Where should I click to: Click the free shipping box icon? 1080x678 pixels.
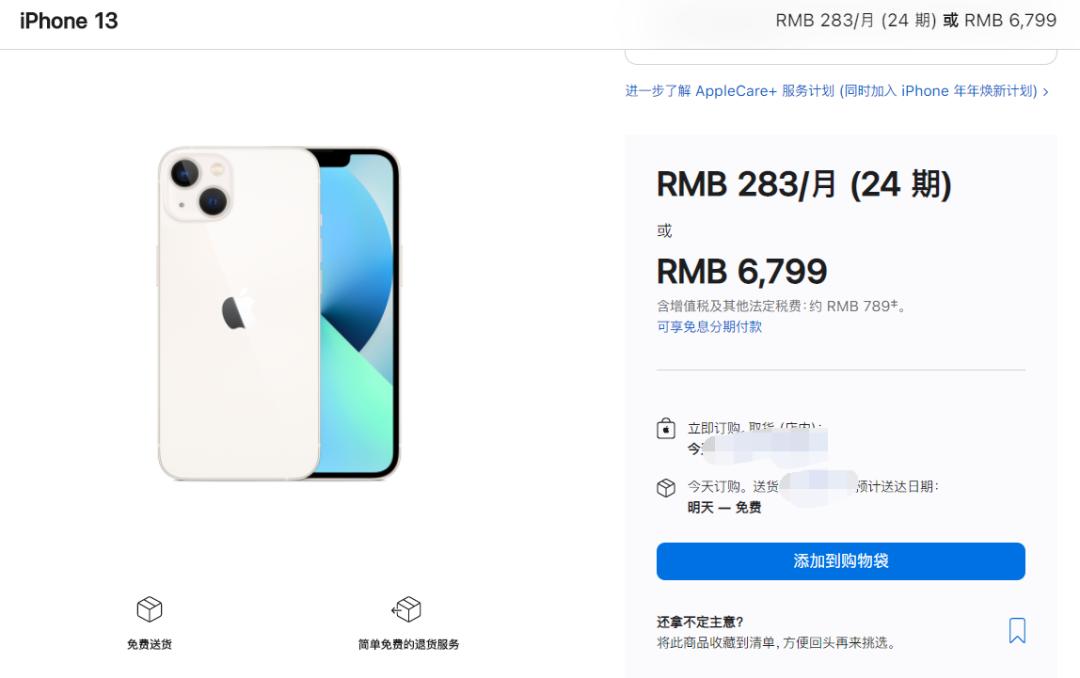149,609
